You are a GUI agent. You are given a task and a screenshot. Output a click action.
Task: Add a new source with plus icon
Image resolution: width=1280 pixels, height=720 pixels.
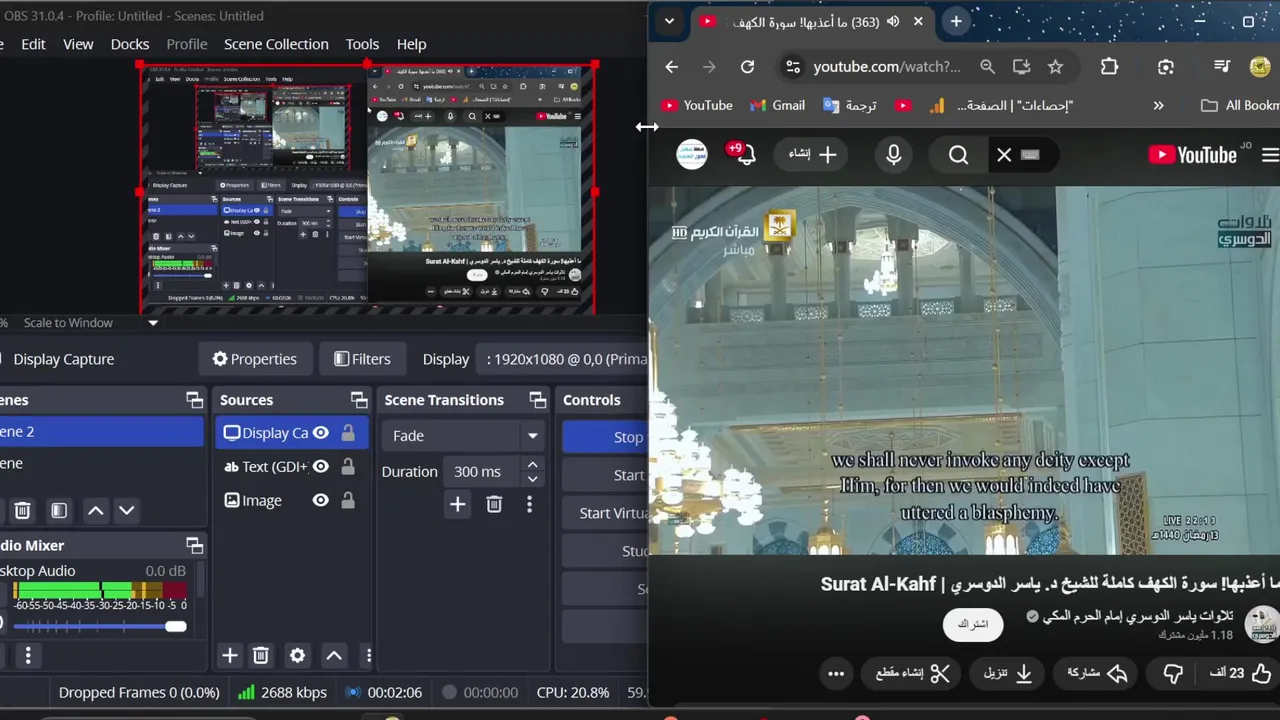(x=230, y=656)
